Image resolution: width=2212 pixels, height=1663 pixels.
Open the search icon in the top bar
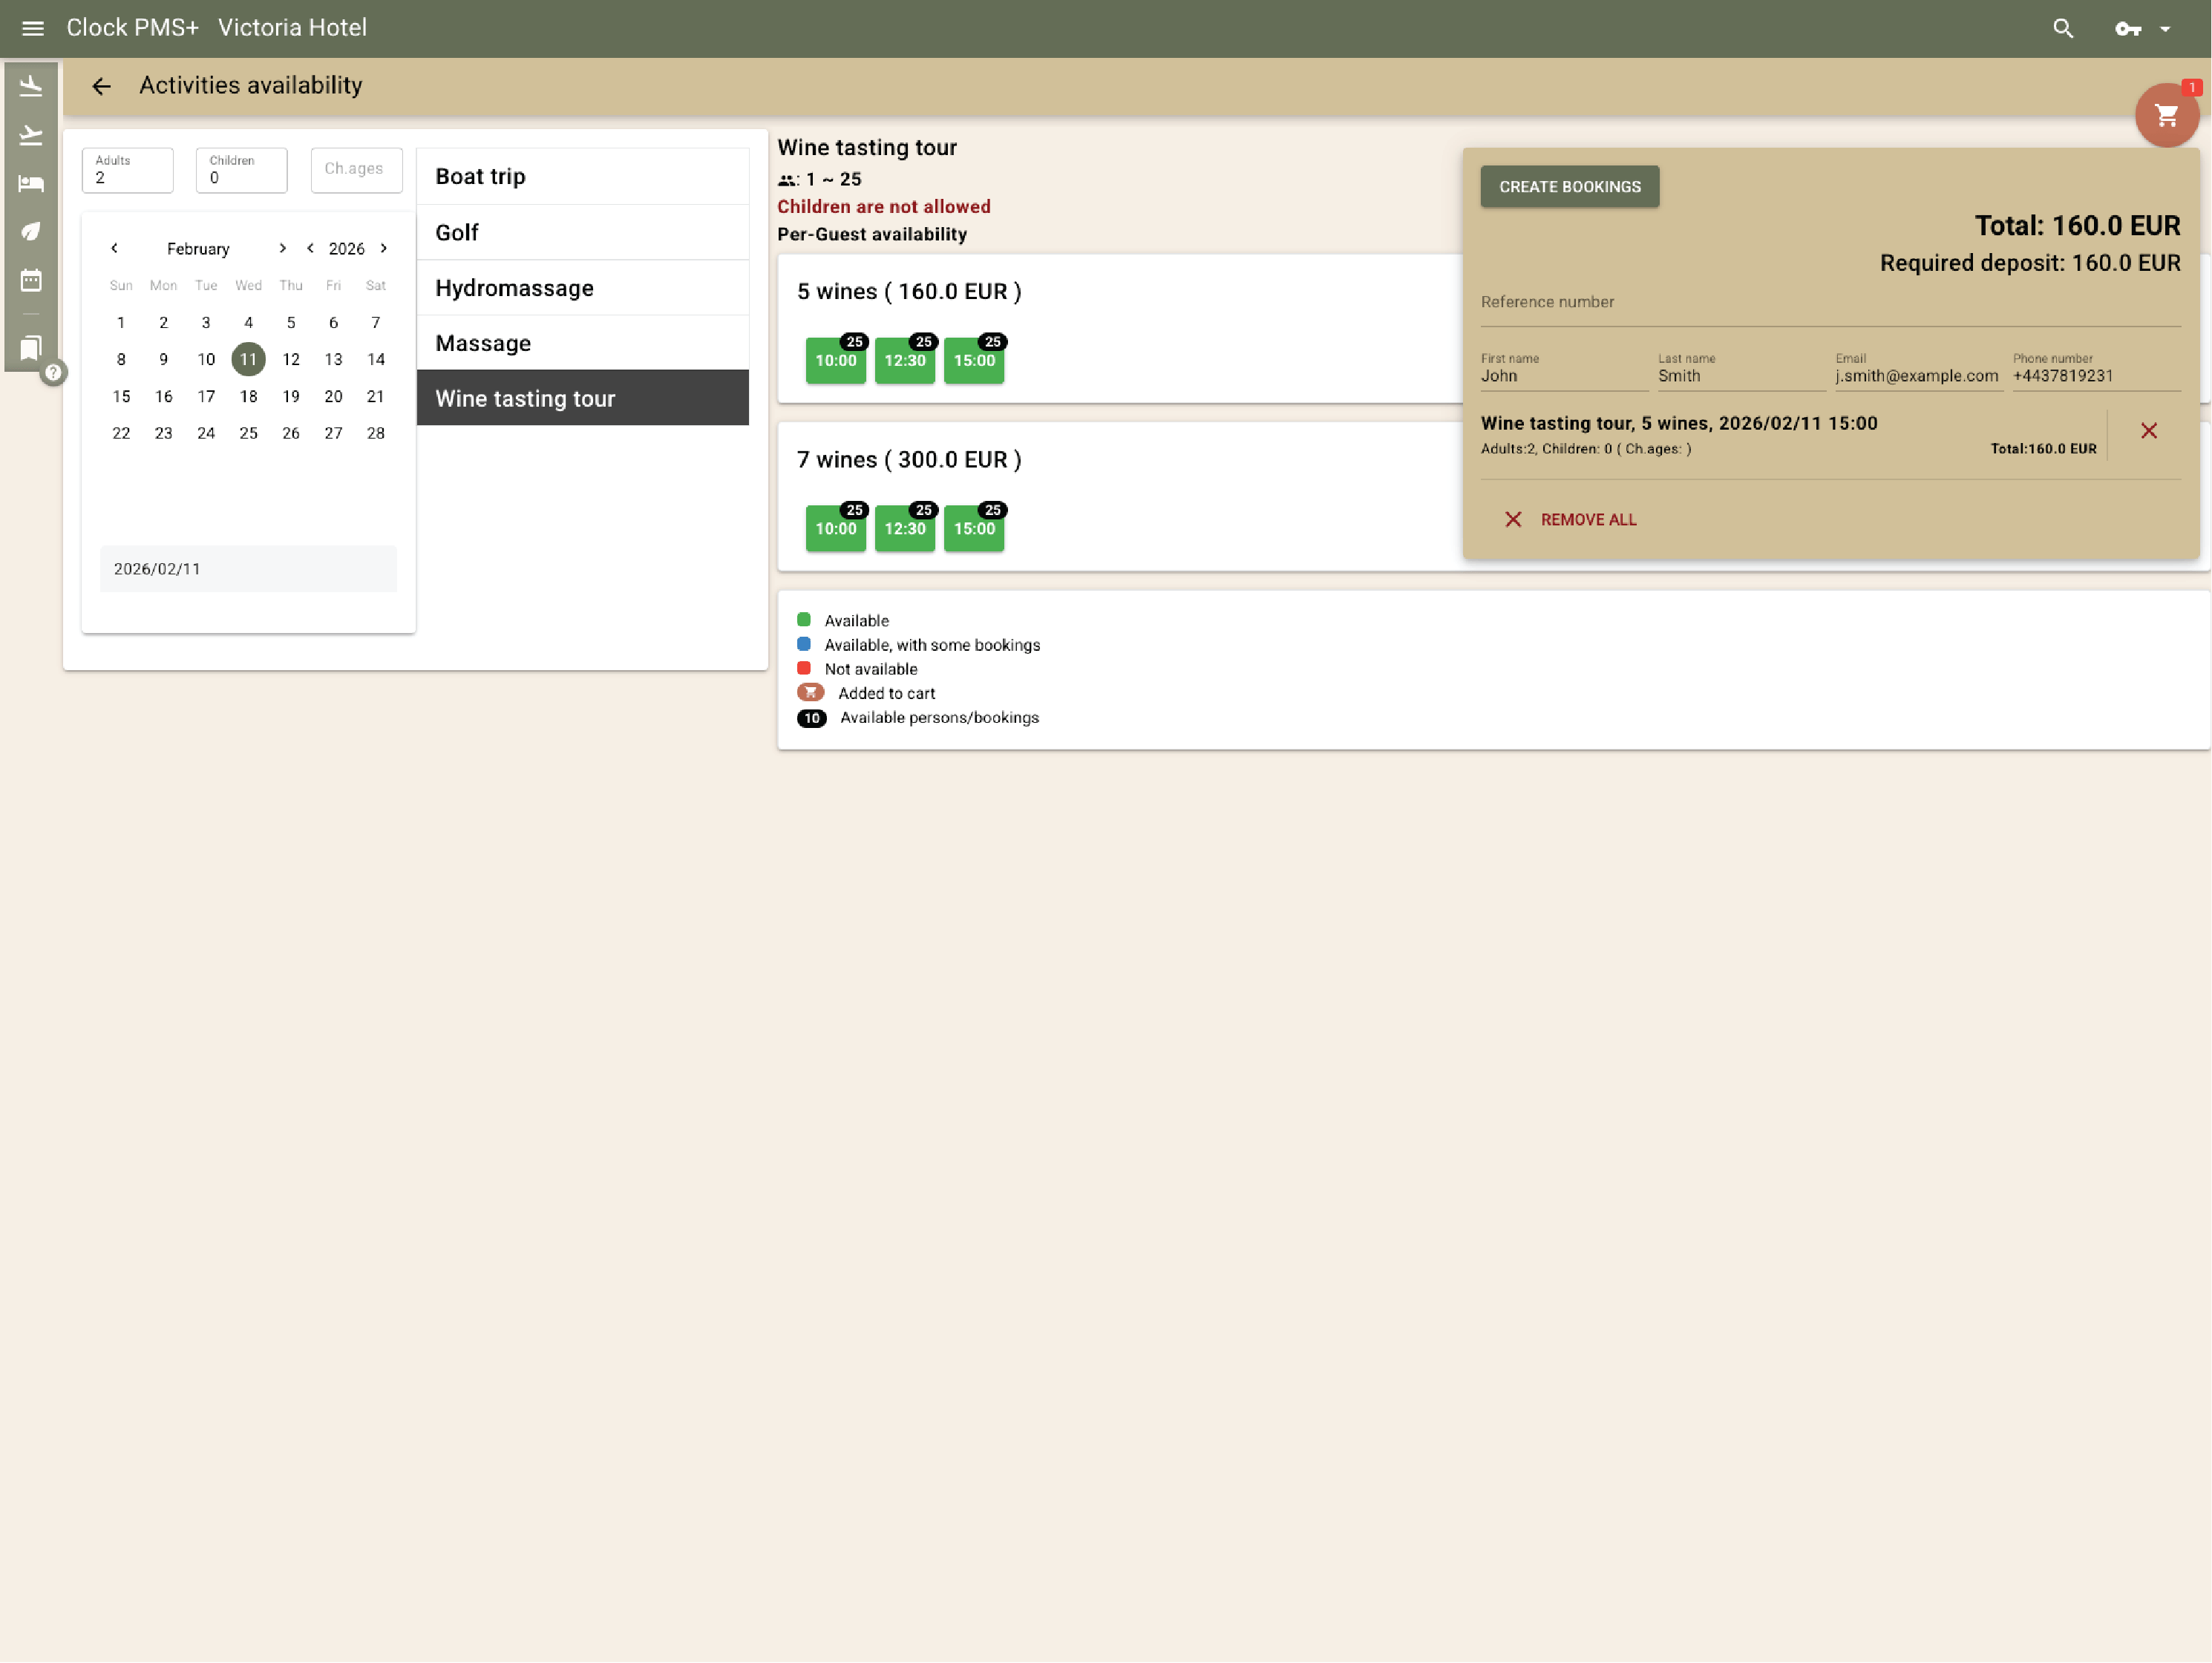(x=2063, y=28)
